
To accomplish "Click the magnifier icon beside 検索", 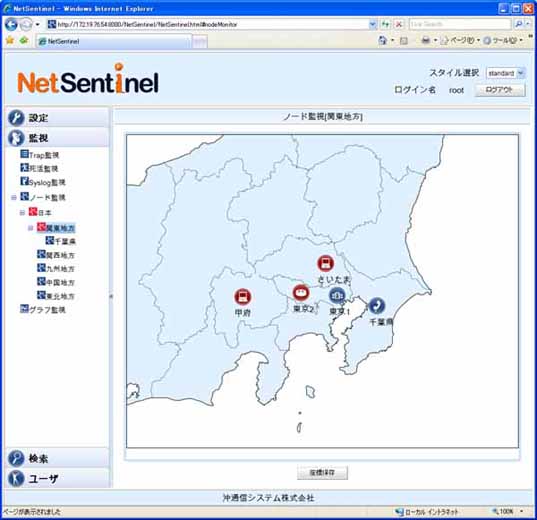I will [16, 458].
